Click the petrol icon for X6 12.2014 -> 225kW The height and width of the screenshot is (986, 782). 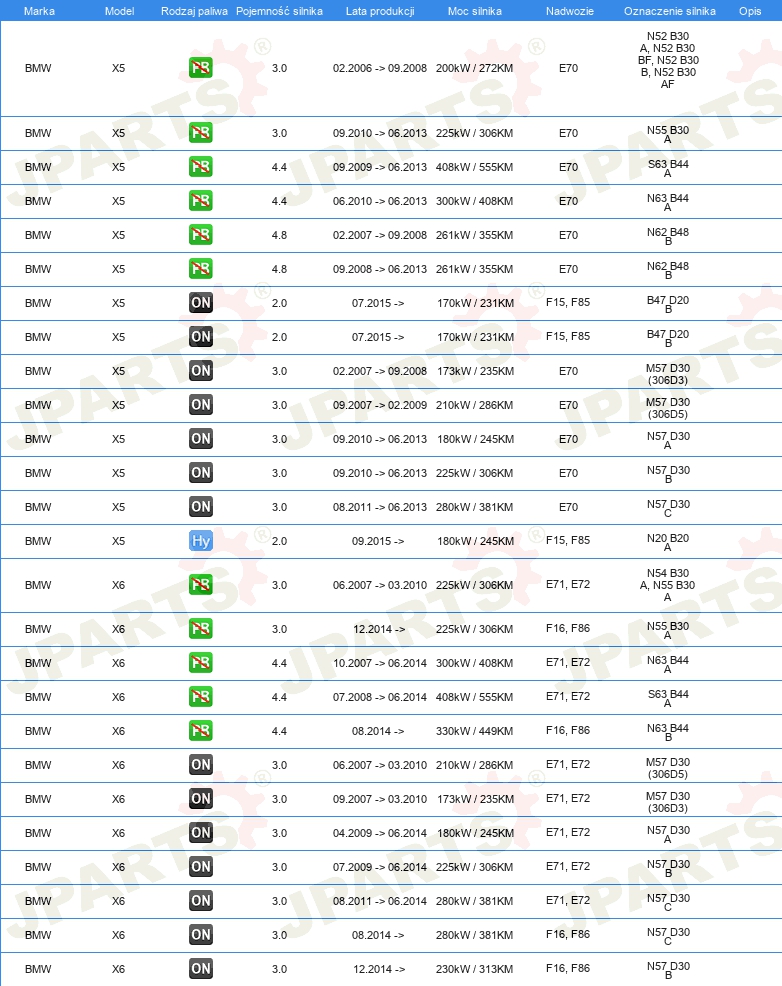(201, 628)
